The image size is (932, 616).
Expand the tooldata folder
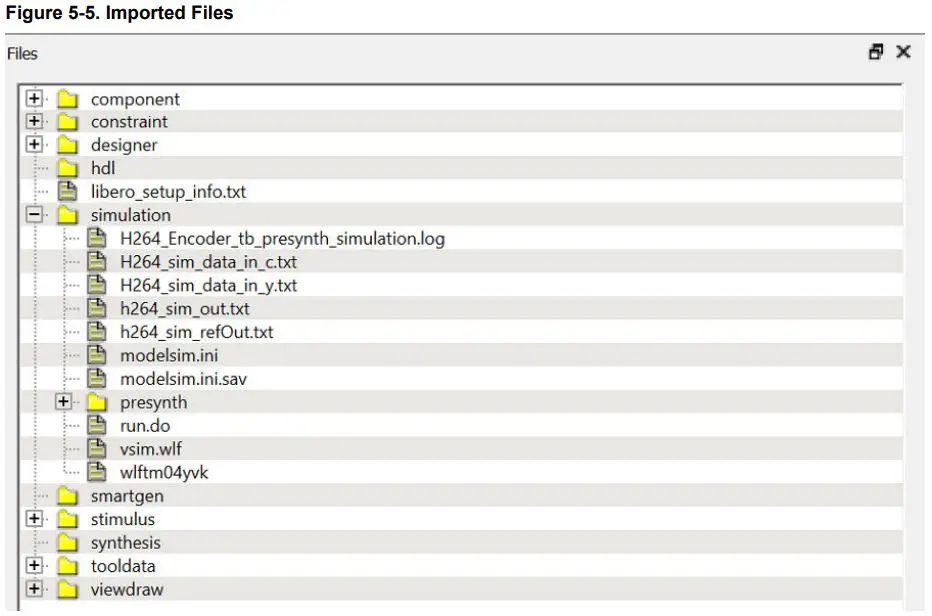click(x=35, y=566)
